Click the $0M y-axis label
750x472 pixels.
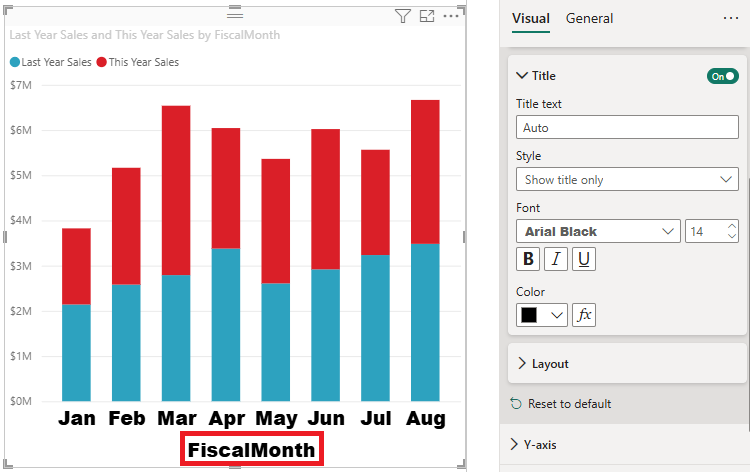21,401
